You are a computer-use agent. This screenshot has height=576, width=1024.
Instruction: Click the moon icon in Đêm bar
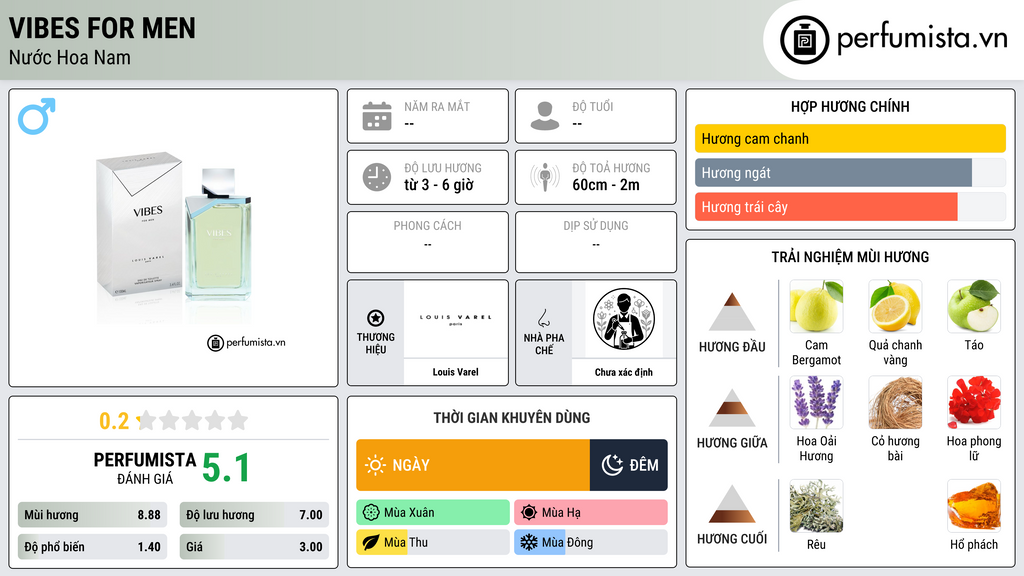(612, 465)
